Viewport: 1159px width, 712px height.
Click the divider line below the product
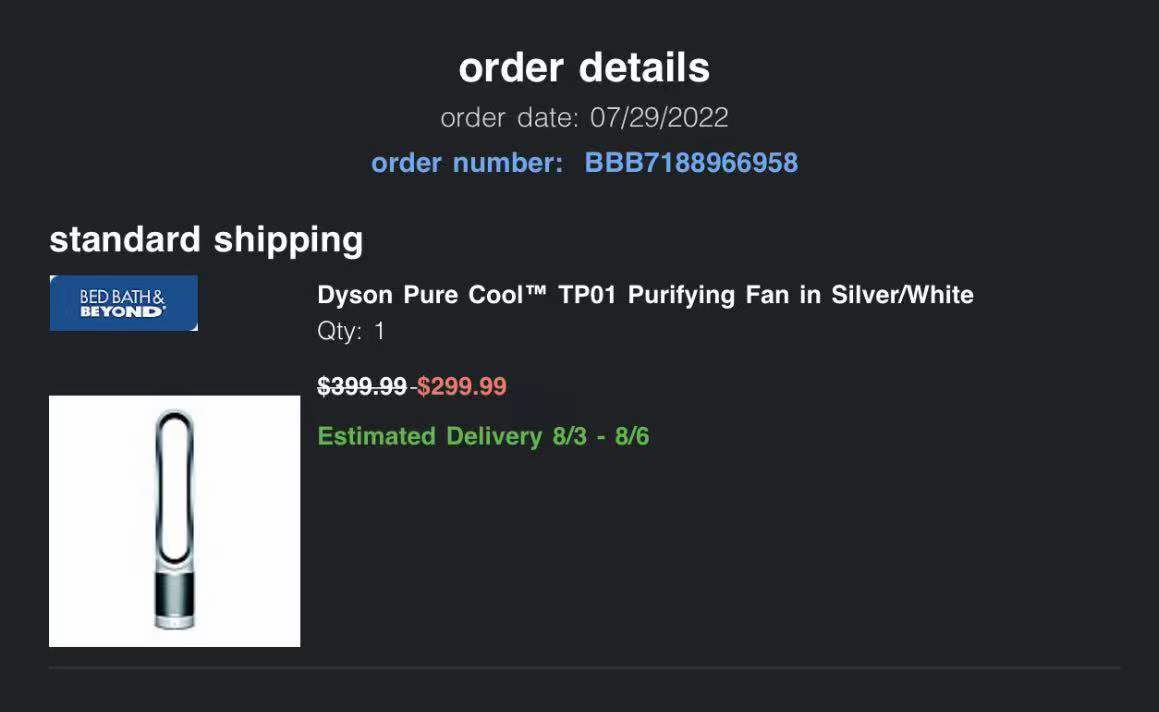click(x=584, y=667)
